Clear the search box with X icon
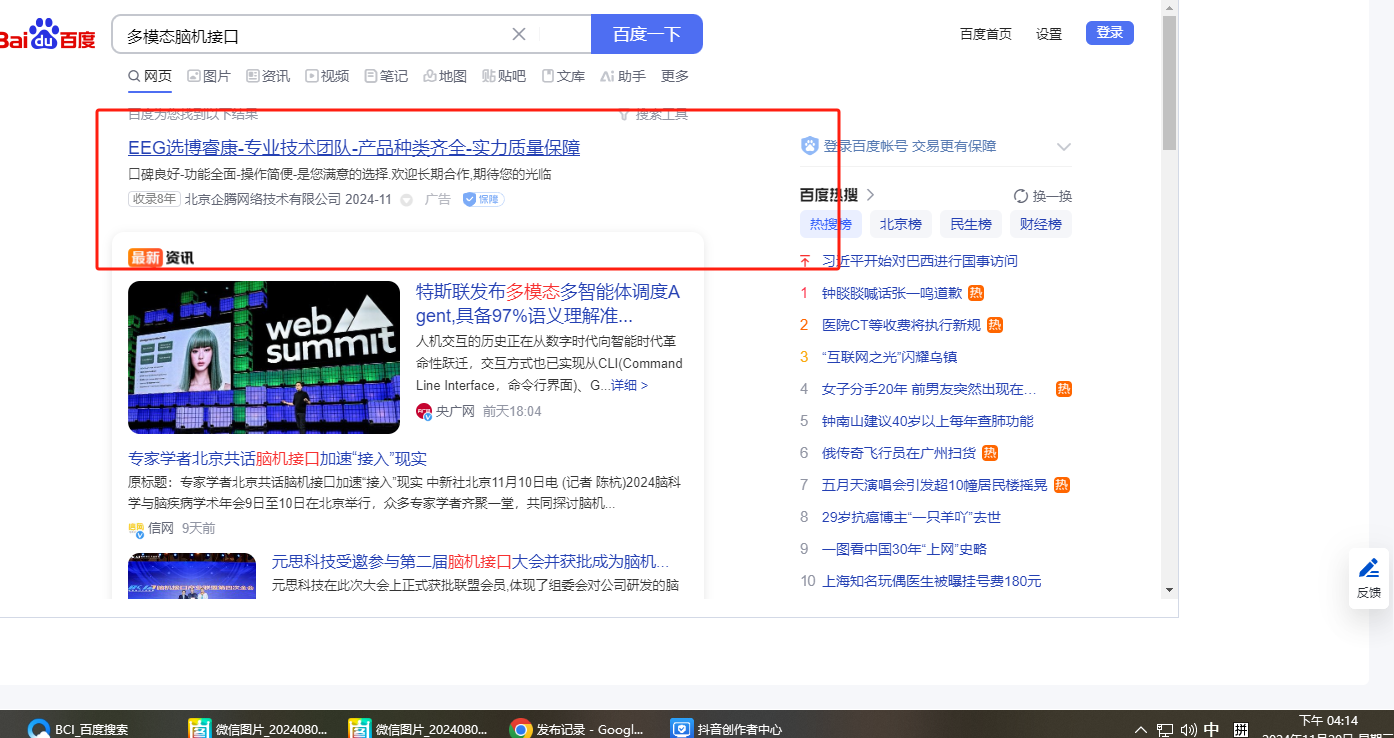1394x738 pixels. click(x=519, y=34)
